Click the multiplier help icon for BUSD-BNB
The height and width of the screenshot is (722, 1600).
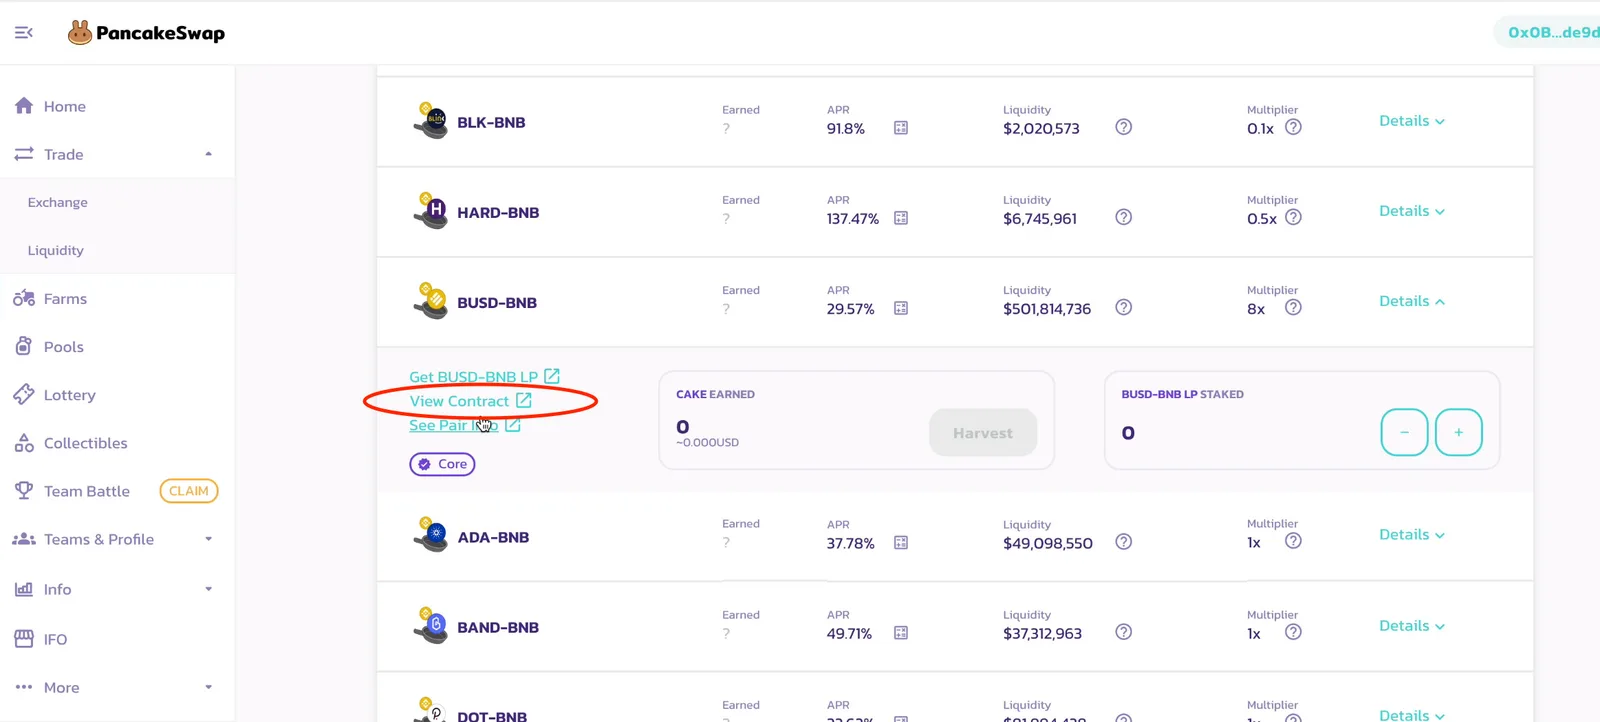[x=1293, y=307]
